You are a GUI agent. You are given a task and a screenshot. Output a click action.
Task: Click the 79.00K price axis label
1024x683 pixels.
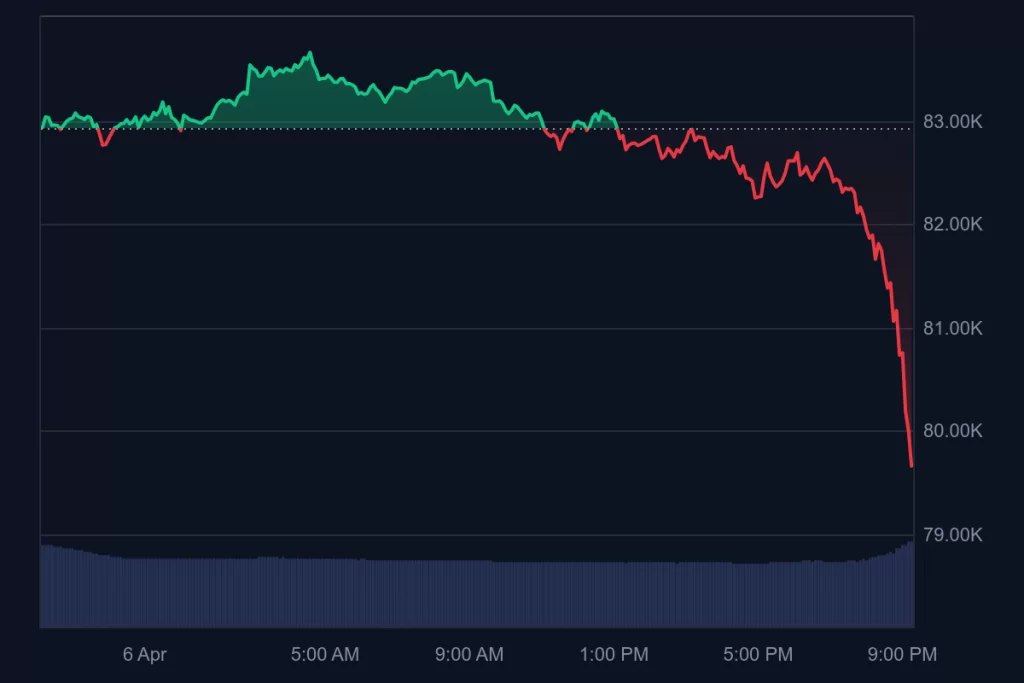pos(952,535)
